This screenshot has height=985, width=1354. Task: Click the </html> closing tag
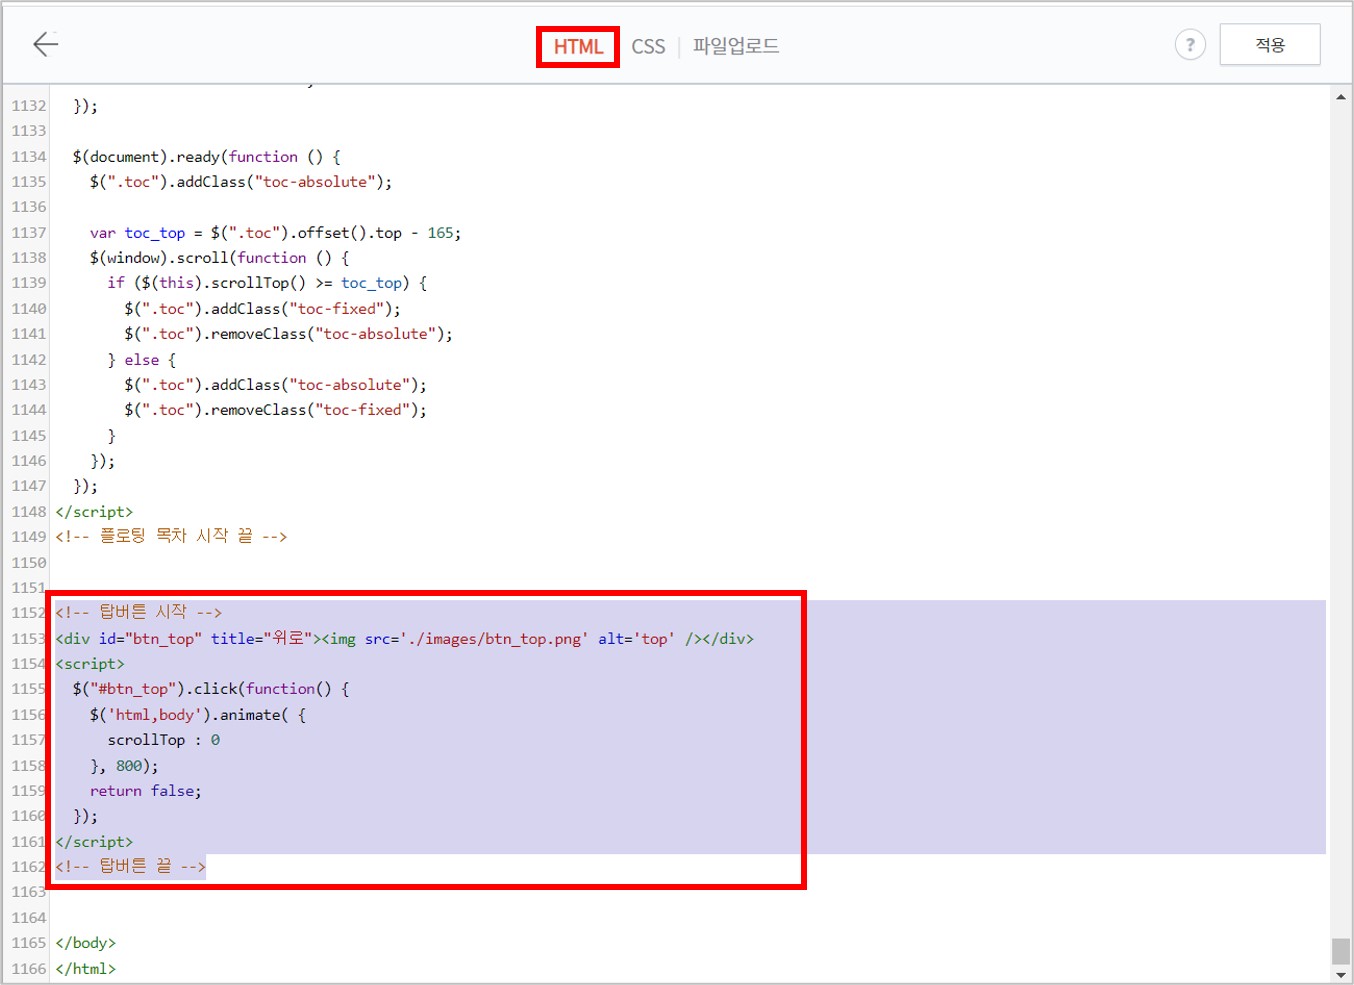point(86,969)
